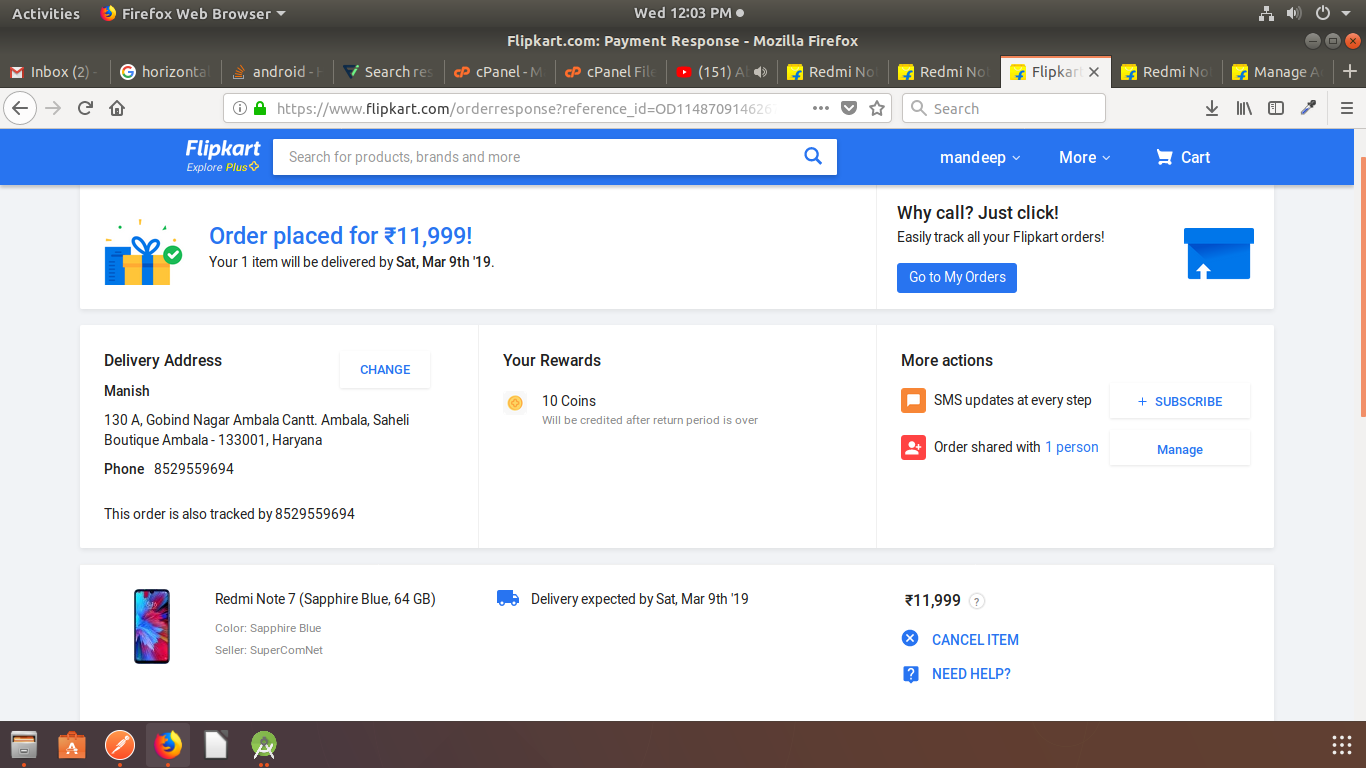Click CHANGE next to Delivery Address
The image size is (1366, 768).
[385, 369]
